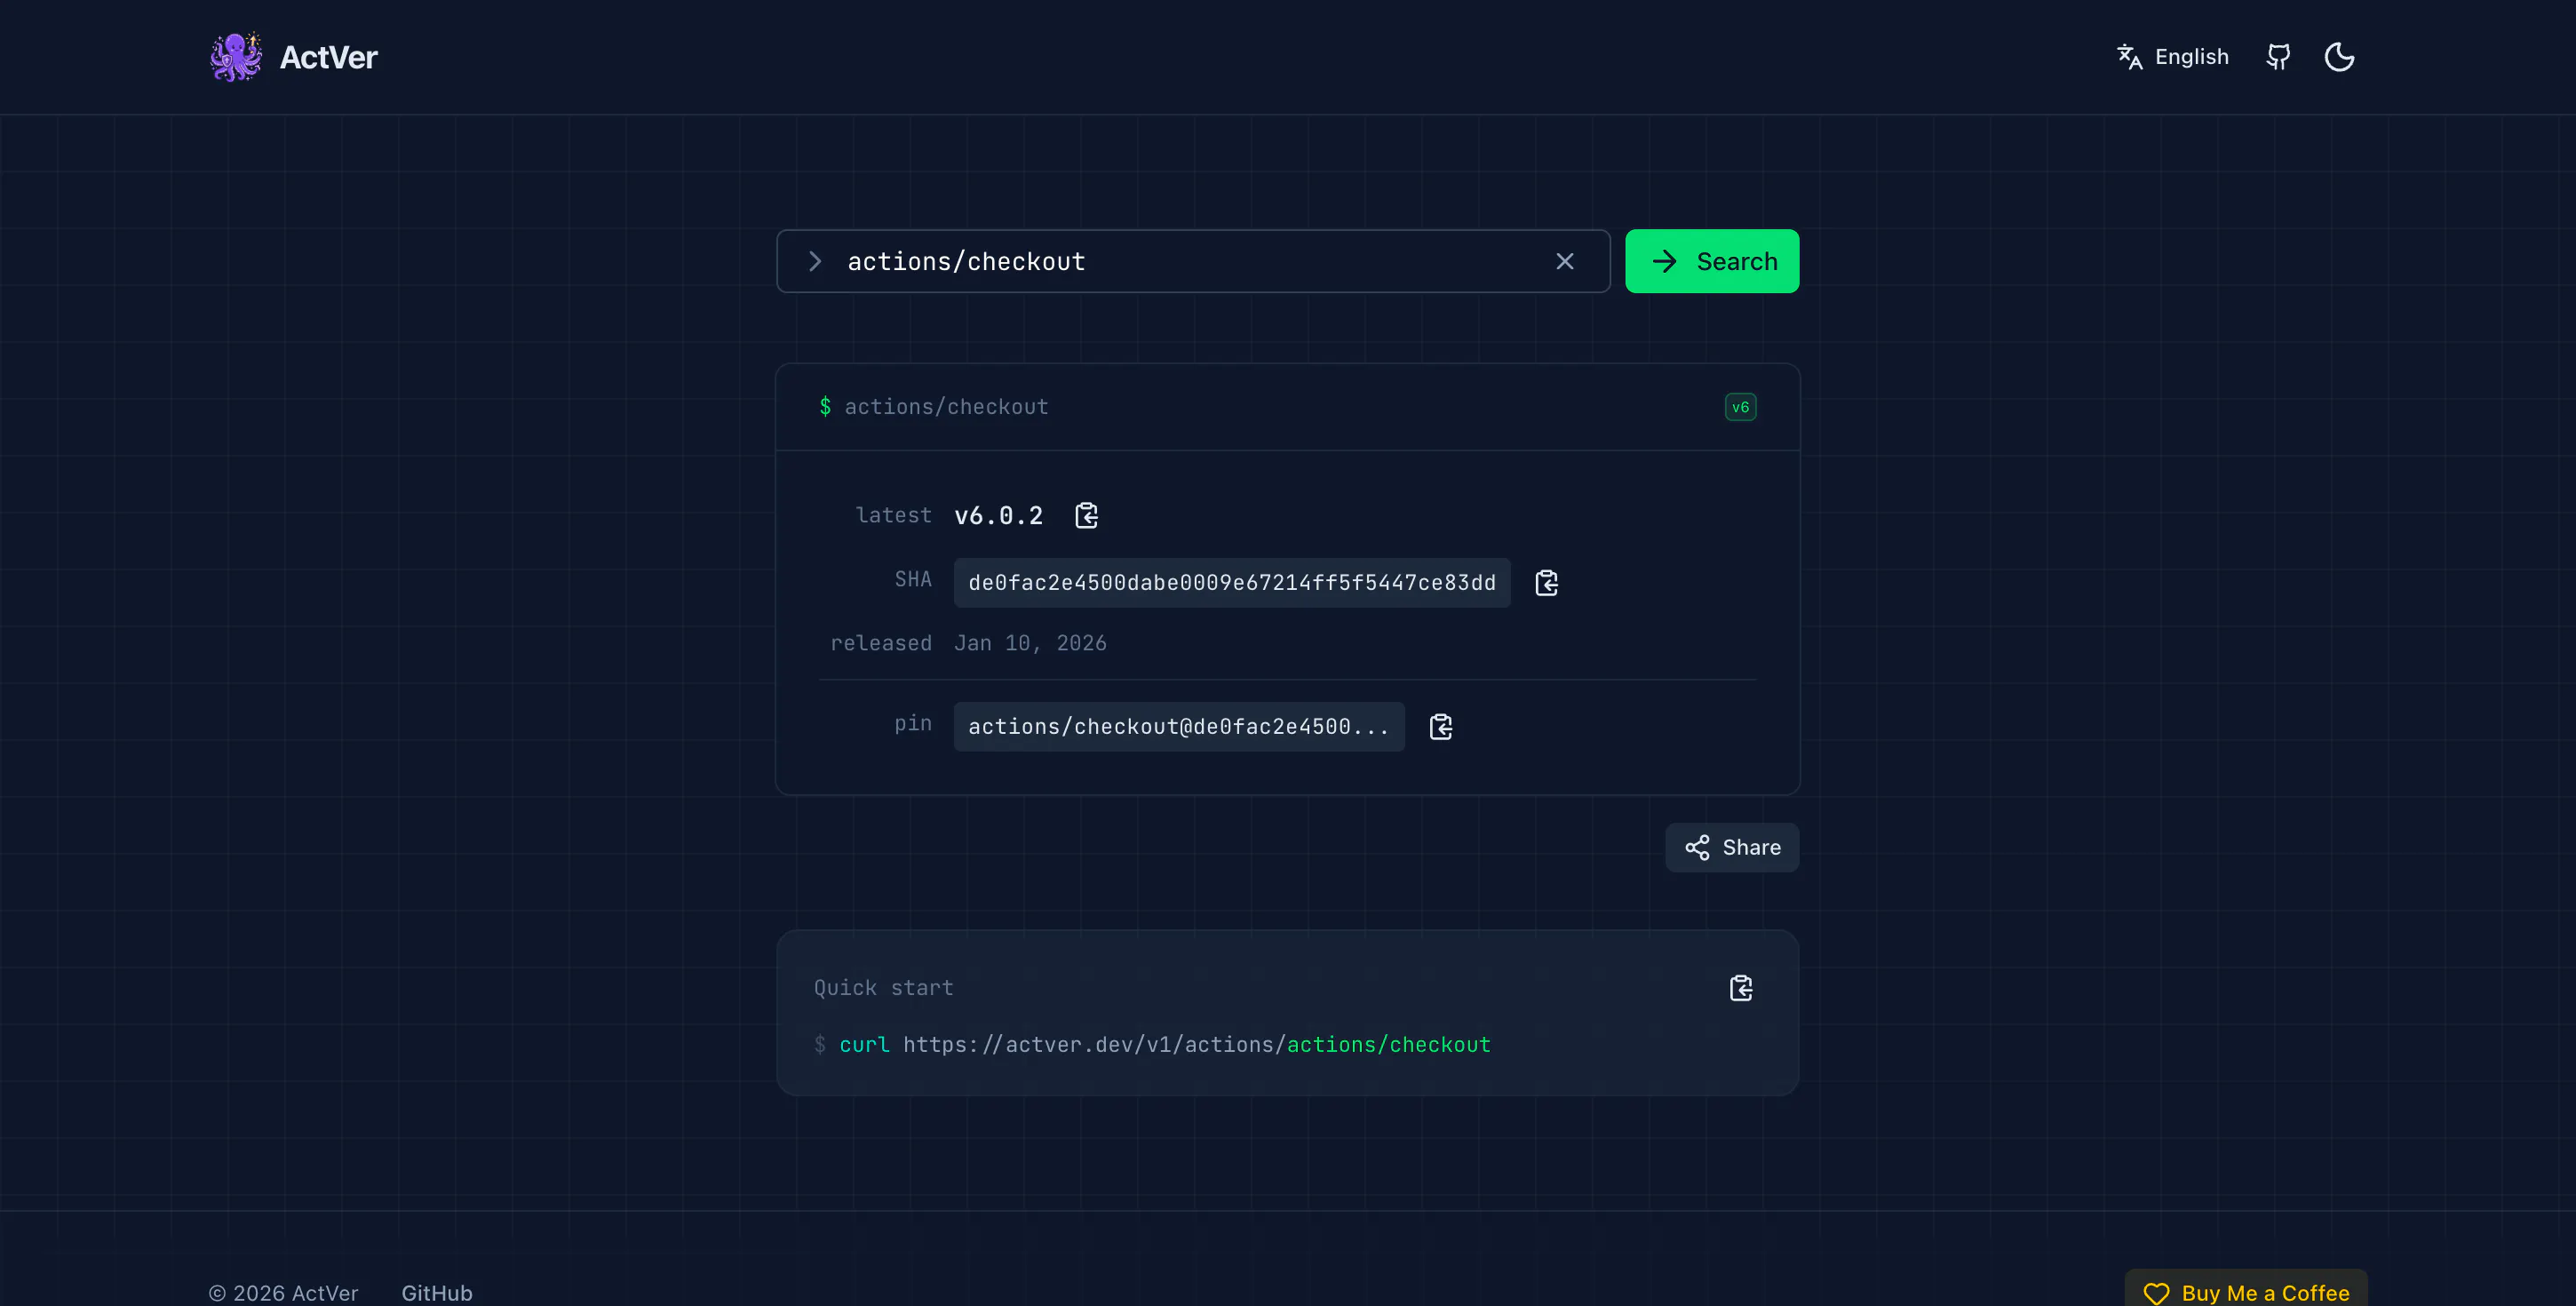2576x1306 pixels.
Task: Open the GitHub footer link
Action: pyautogui.click(x=437, y=1293)
